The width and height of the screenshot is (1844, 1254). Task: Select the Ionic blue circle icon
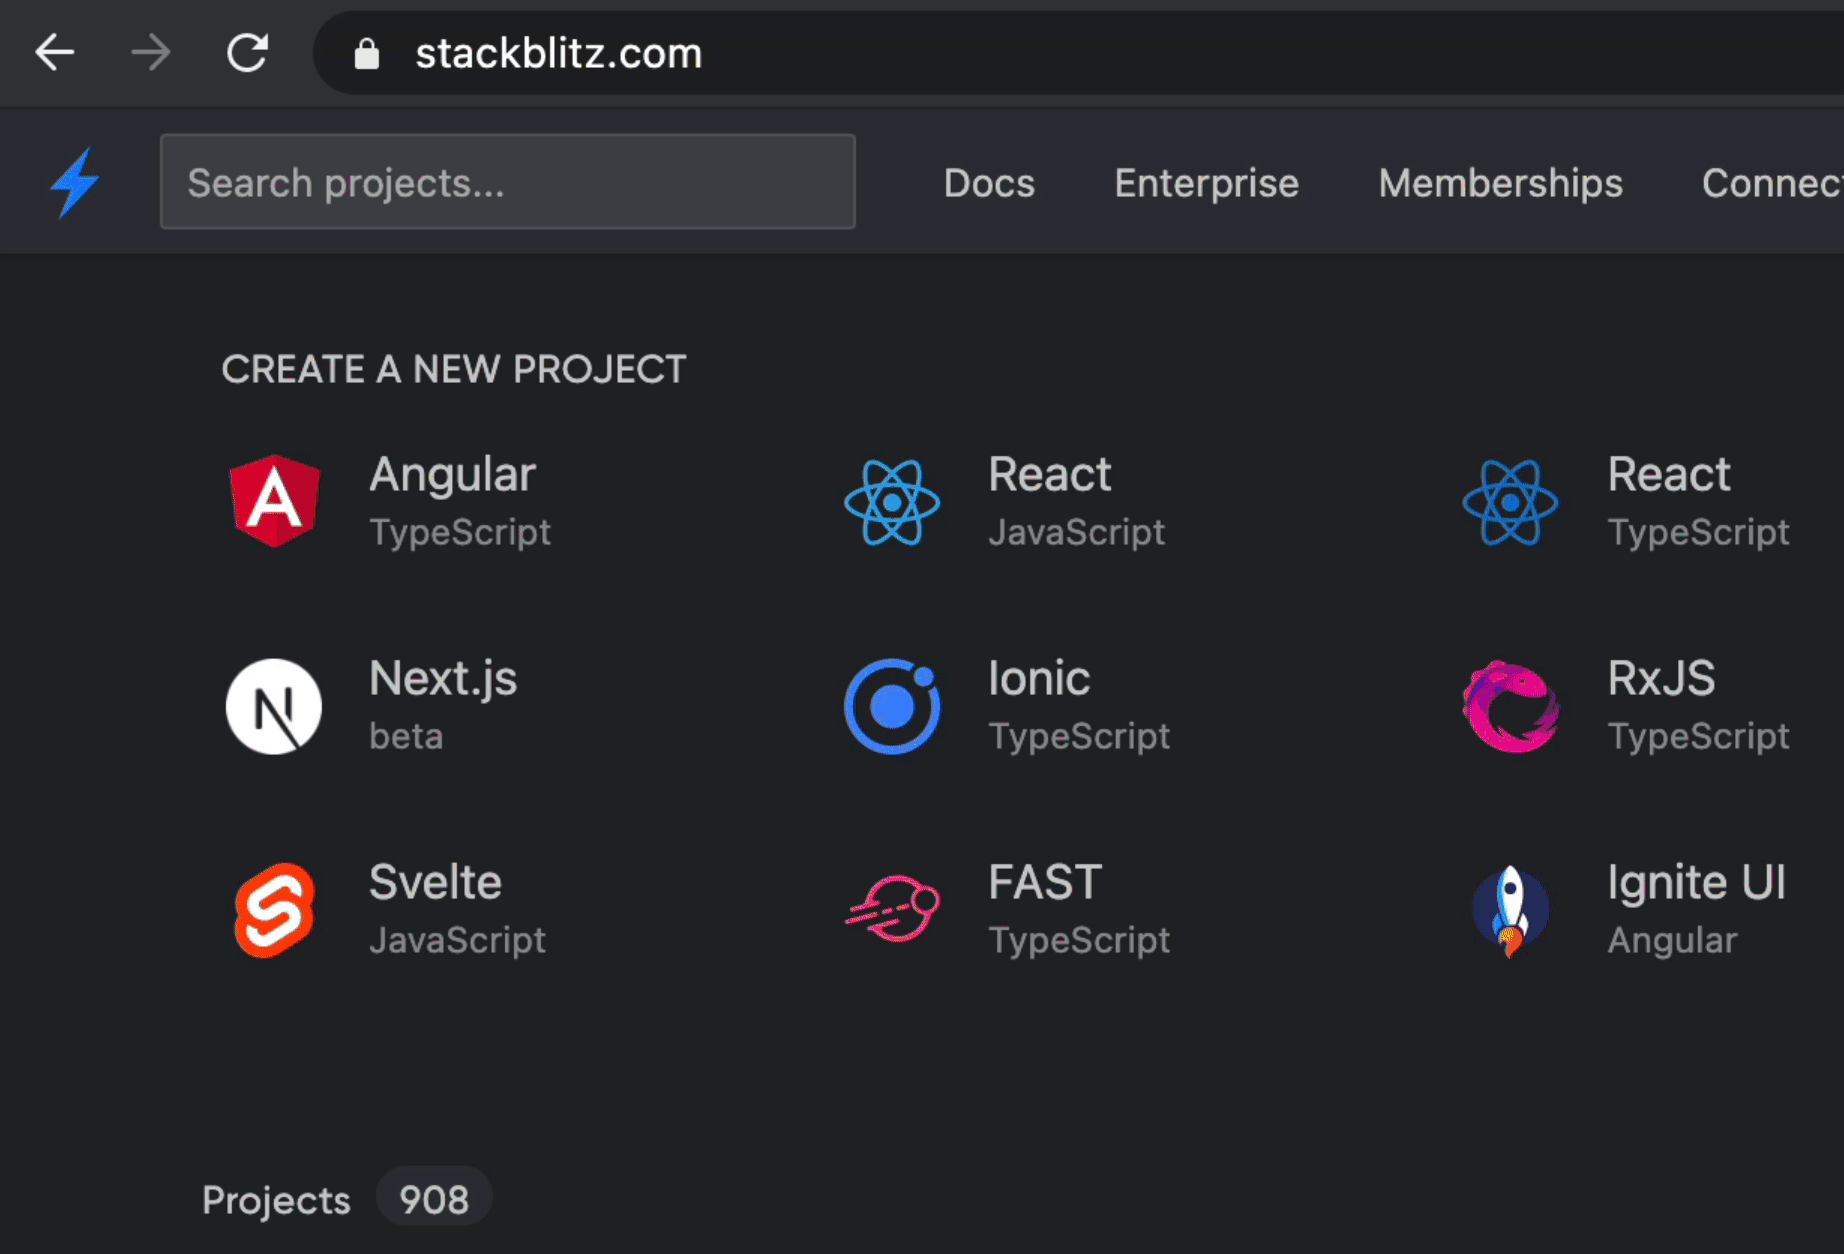pyautogui.click(x=892, y=706)
